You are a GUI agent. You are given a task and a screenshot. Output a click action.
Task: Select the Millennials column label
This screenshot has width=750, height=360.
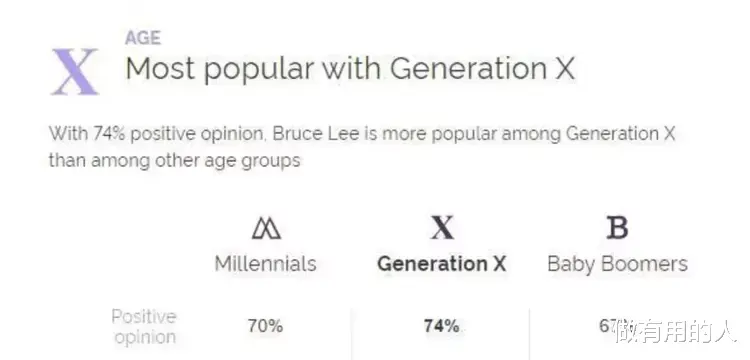pyautogui.click(x=265, y=264)
